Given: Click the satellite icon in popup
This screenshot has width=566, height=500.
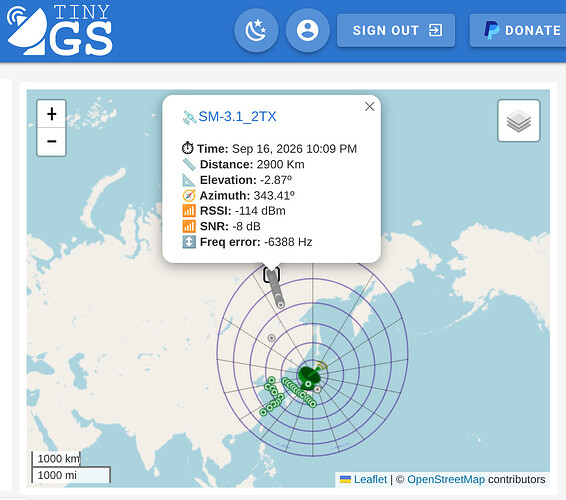Looking at the screenshot, I should coord(190,117).
